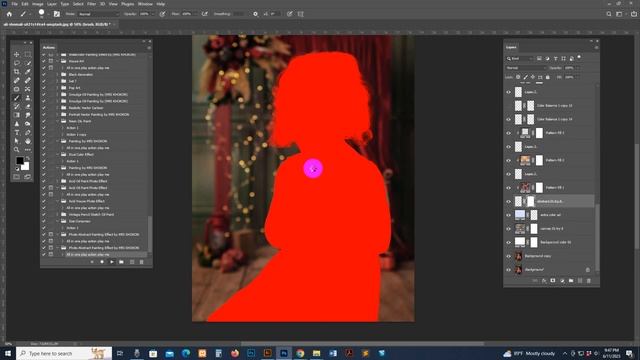Click the taskbar search box
The width and height of the screenshot is (640, 360).
64,353
